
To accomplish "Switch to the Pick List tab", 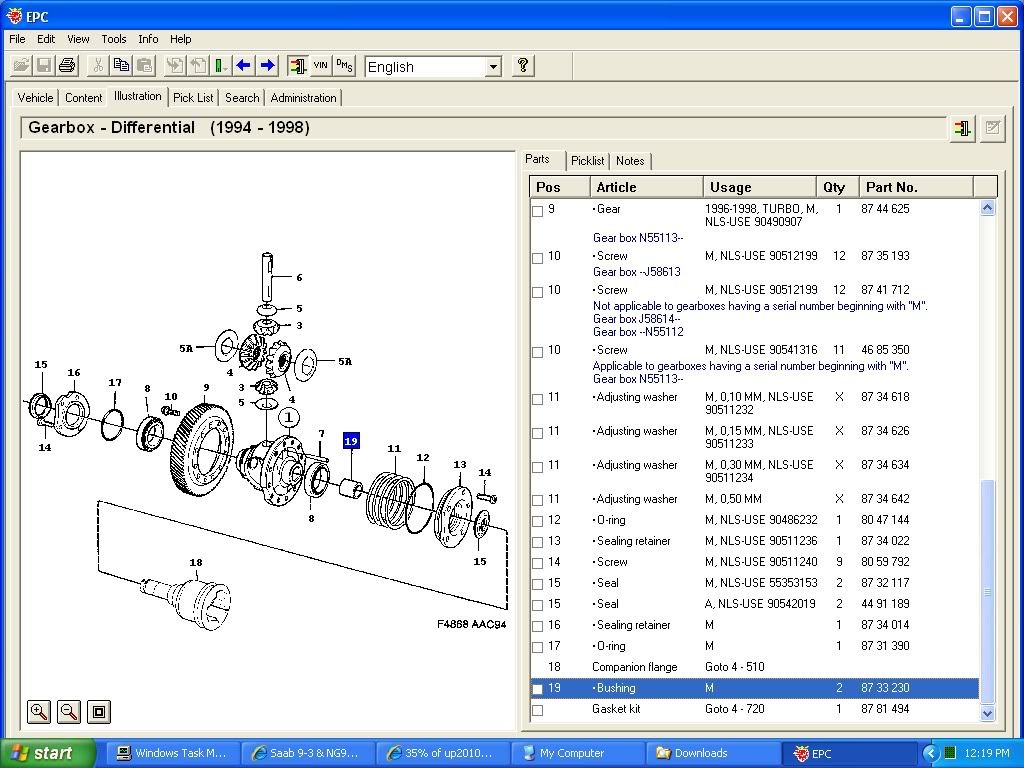I will click(x=193, y=98).
